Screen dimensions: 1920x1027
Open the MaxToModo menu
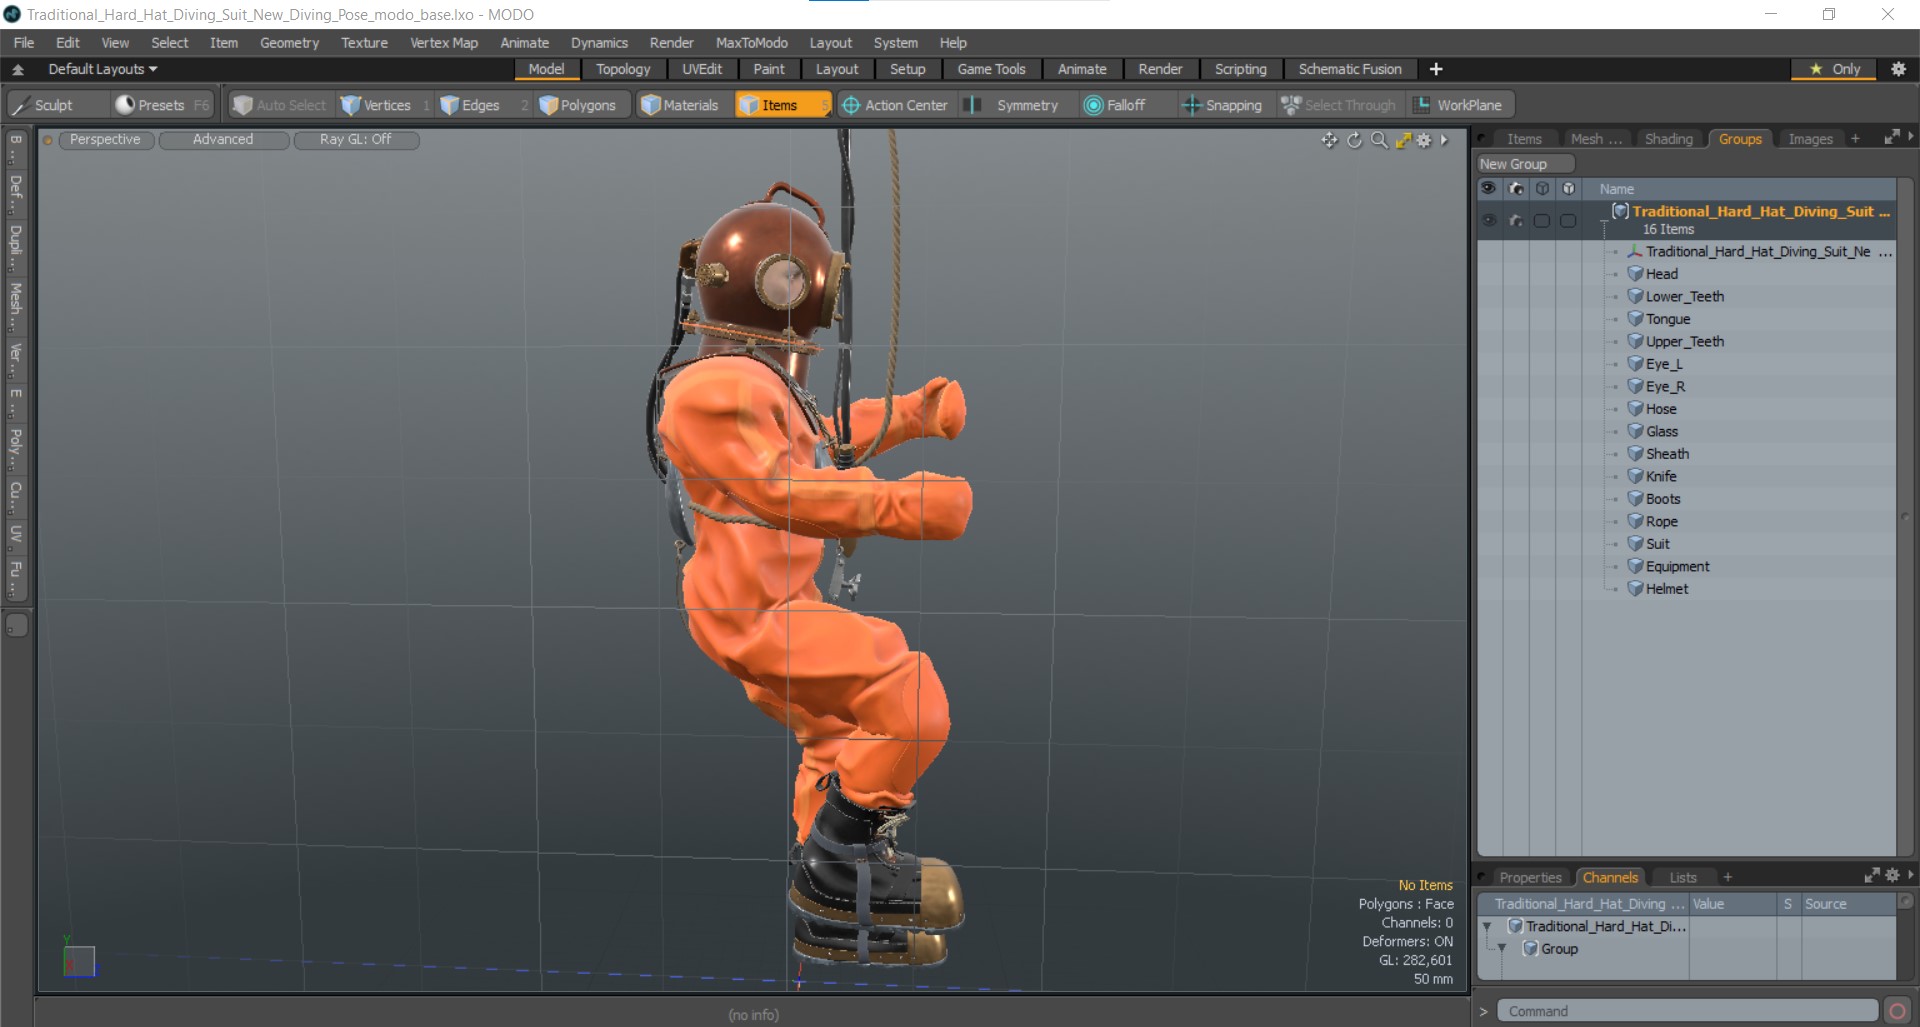point(751,43)
